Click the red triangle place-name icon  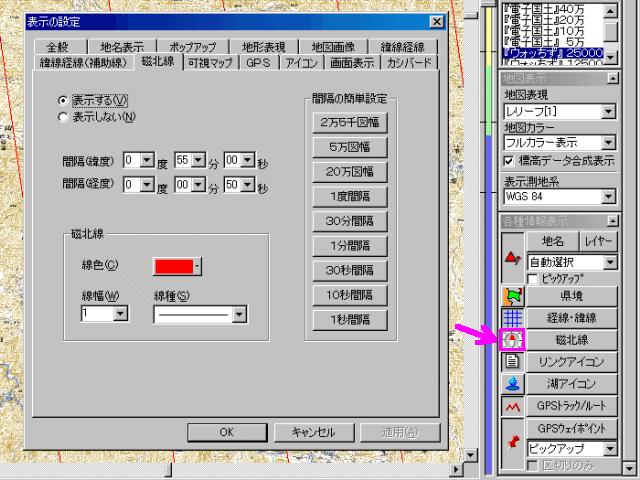513,258
